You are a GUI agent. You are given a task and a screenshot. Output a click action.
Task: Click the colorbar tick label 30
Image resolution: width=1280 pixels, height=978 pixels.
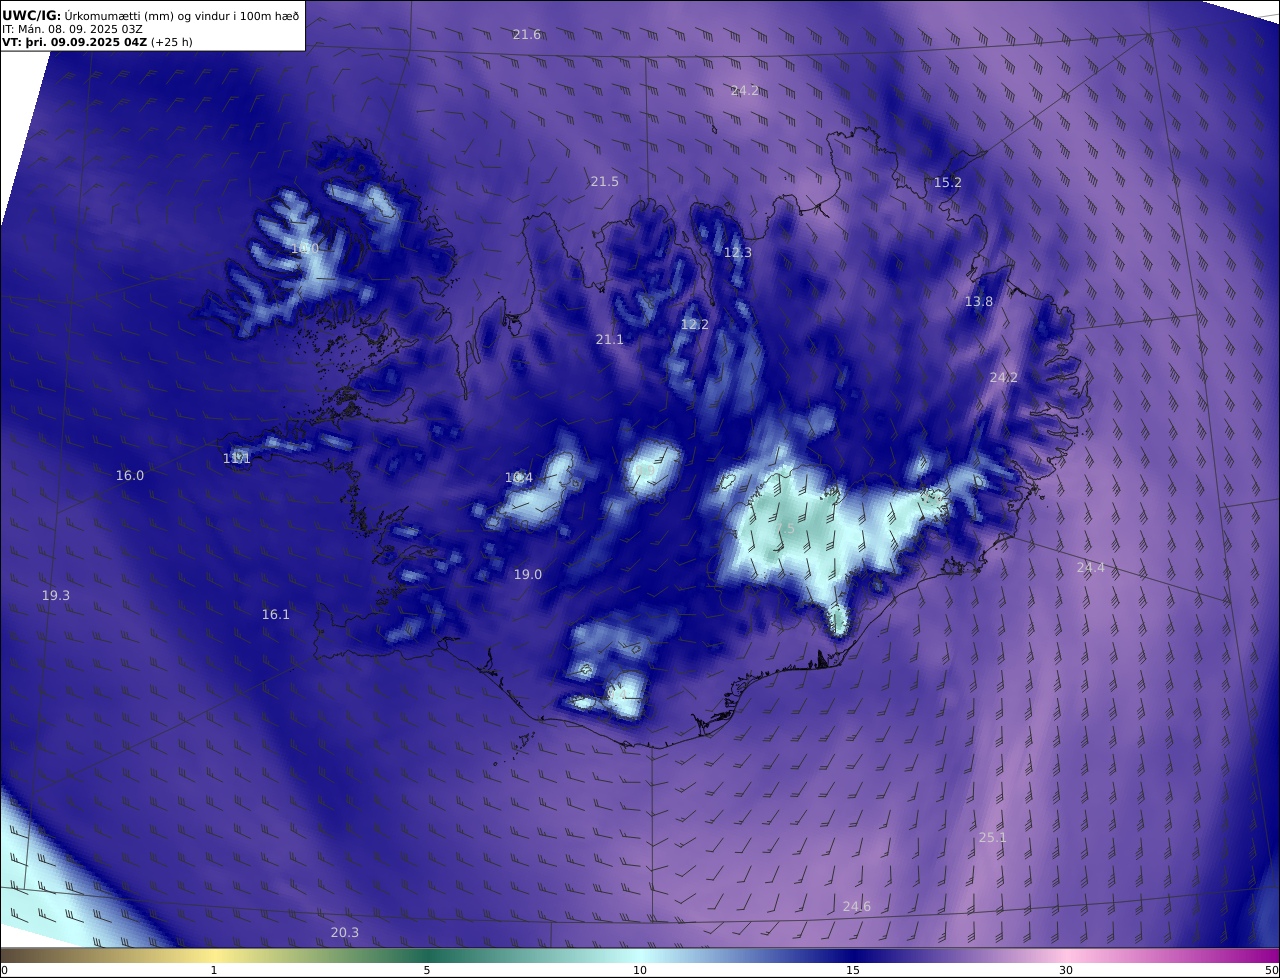1066,970
